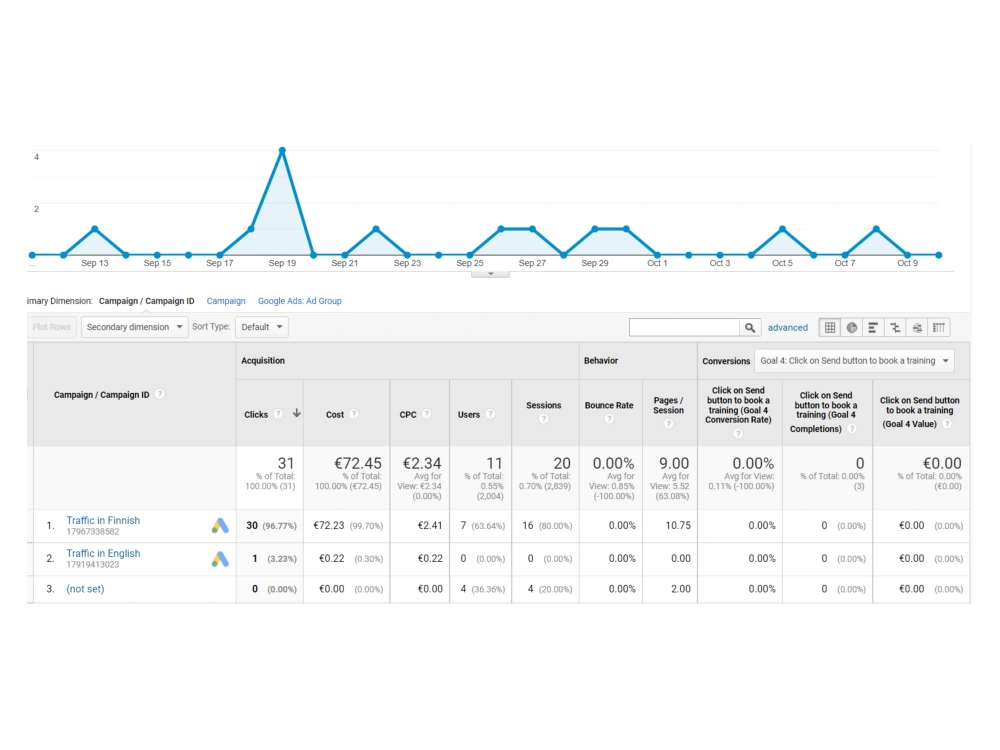Click help icon beside Goal 4 Completions
Screen dimensions: 1000x750
852,429
